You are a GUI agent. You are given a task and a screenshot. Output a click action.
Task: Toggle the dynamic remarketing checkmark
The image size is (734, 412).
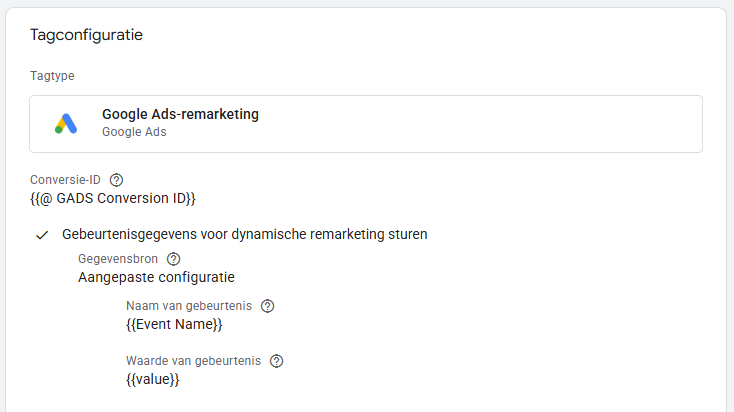click(x=42, y=235)
